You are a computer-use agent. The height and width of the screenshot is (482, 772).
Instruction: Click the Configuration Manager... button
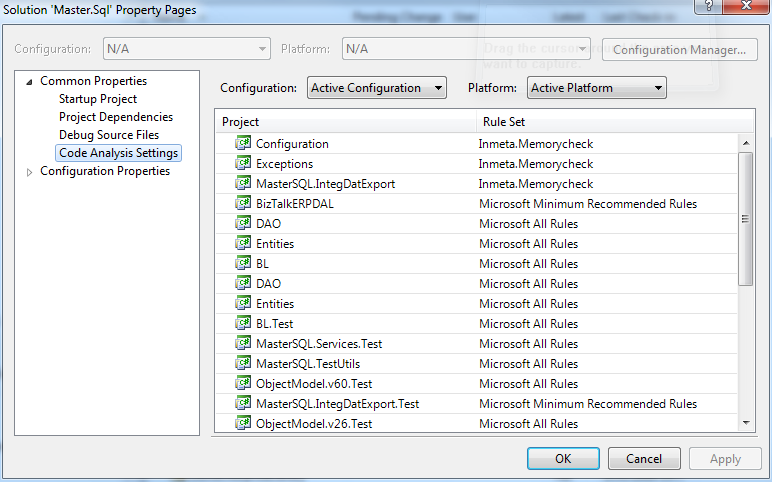679,50
